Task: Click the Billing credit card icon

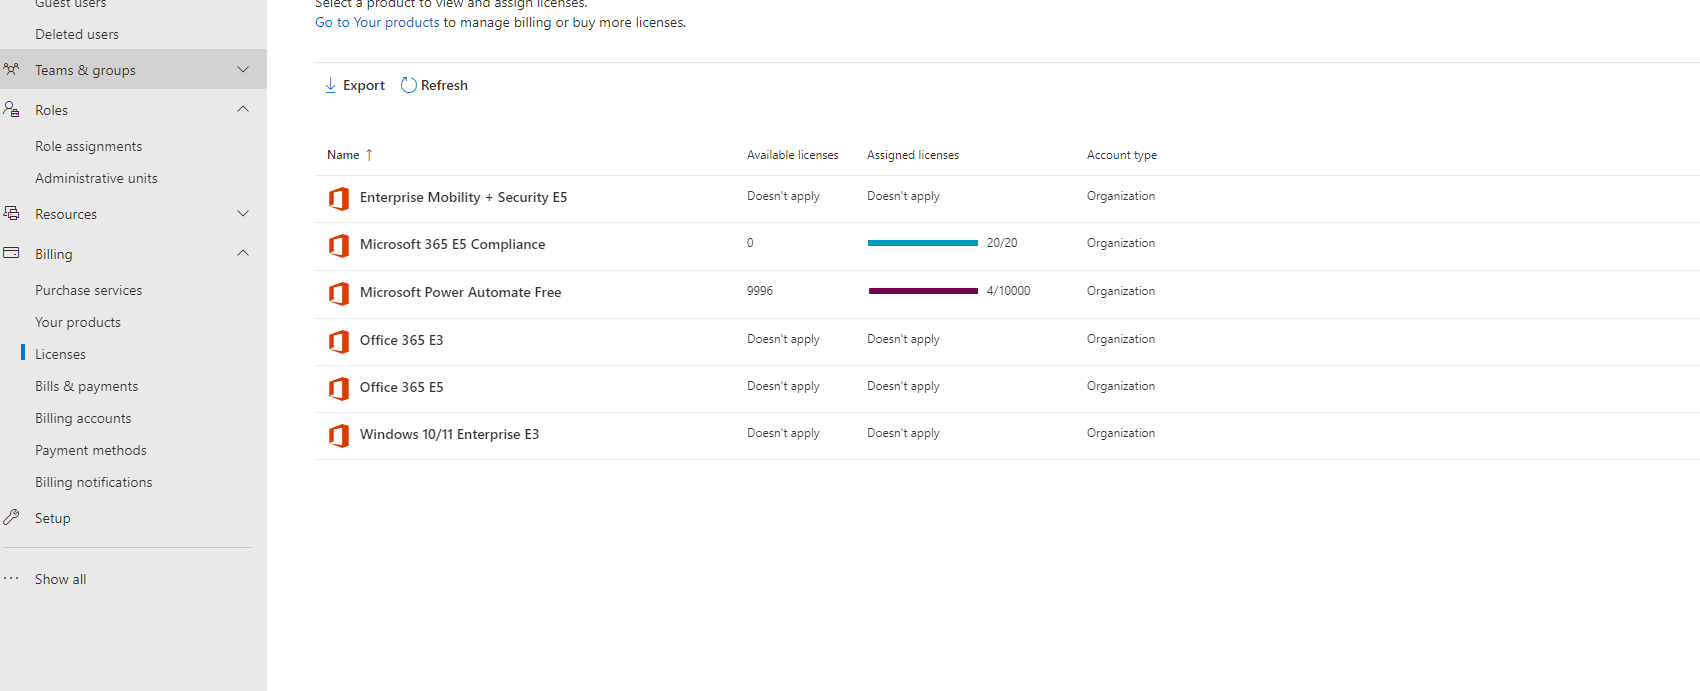Action: click(x=11, y=253)
